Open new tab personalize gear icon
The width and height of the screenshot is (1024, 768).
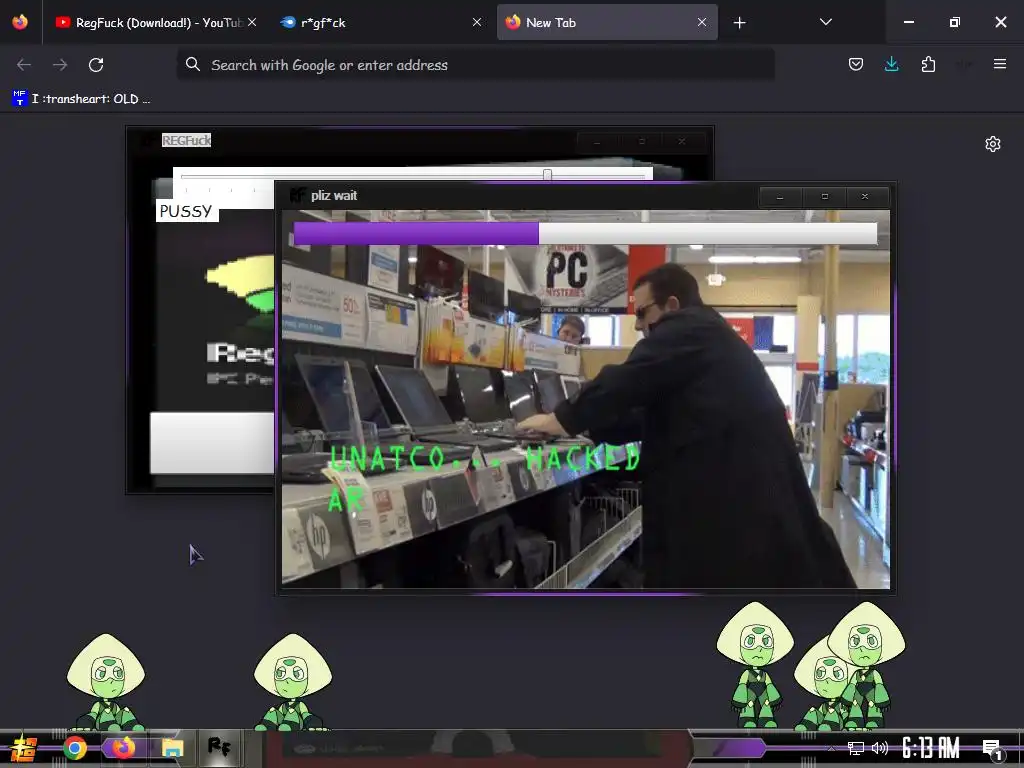(993, 144)
